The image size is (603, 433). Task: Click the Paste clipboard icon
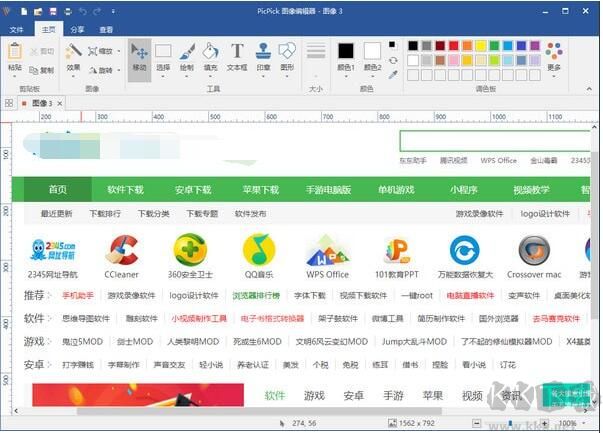coord(15,51)
